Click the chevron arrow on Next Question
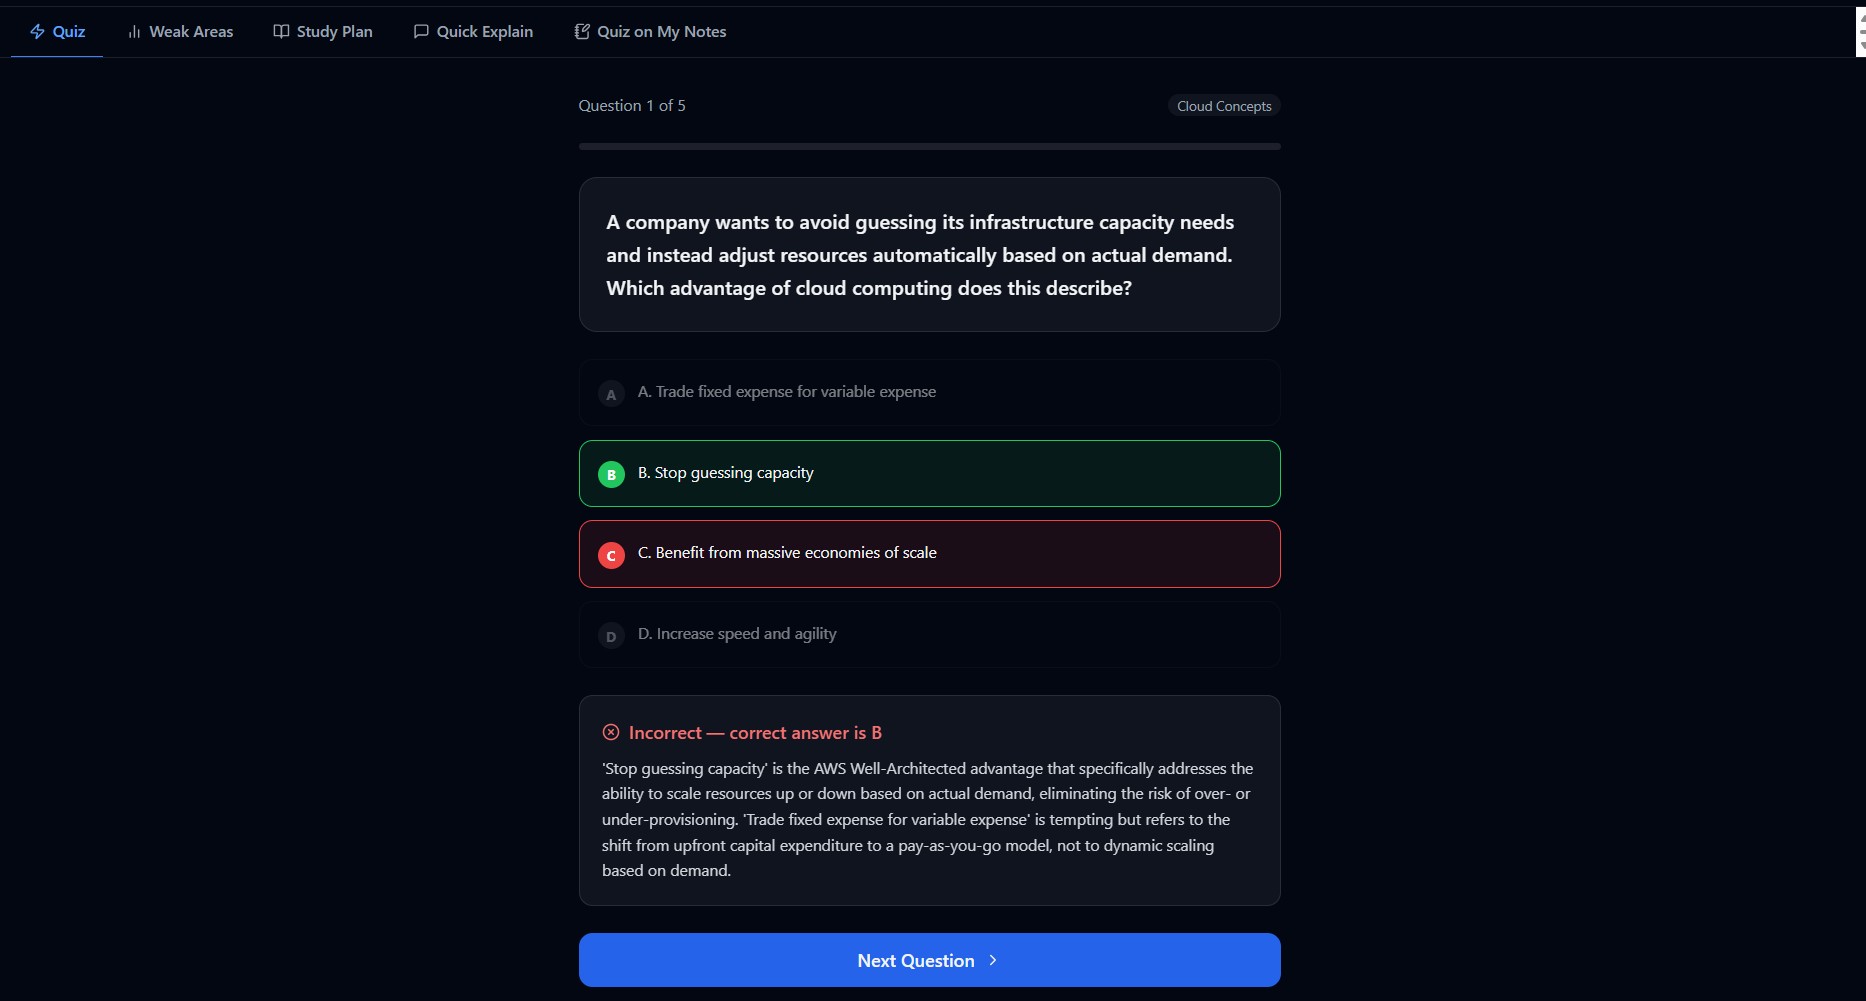 993,960
